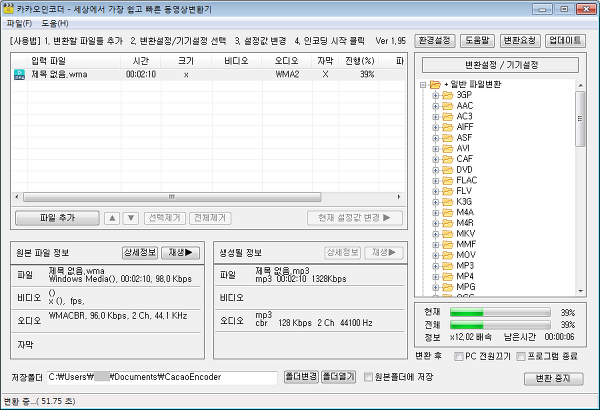Click the ASF folder icon

click(448, 138)
